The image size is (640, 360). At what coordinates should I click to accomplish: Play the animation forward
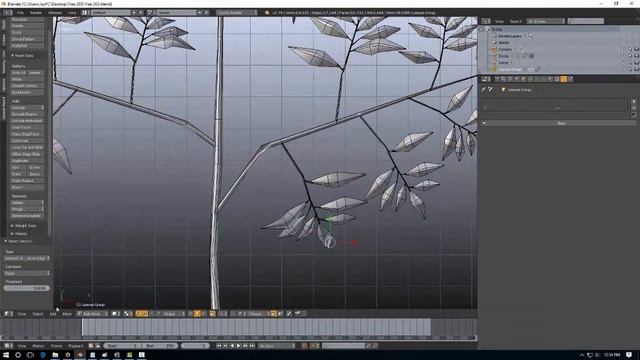pos(238,346)
